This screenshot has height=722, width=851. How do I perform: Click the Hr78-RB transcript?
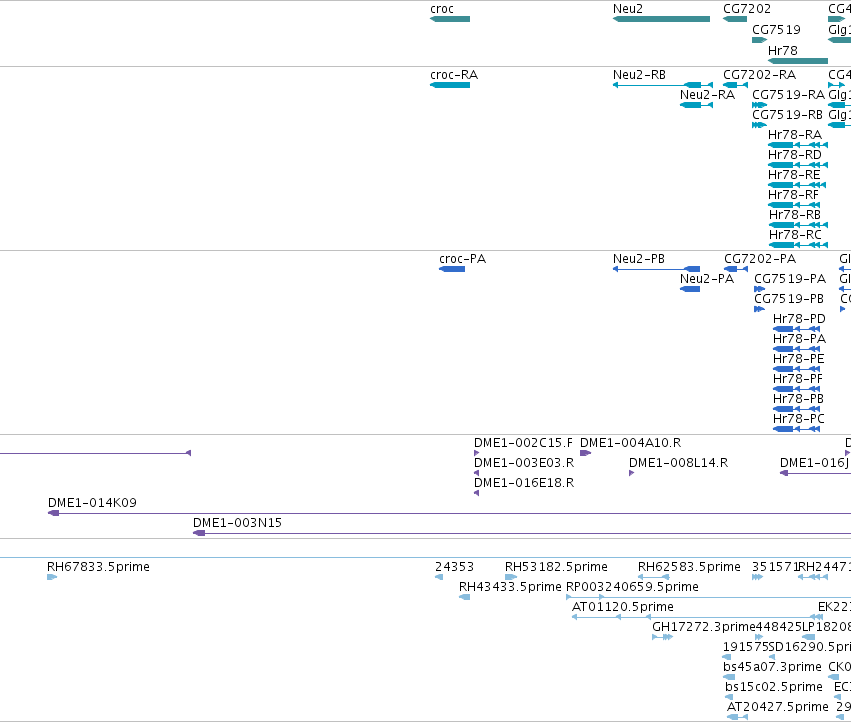pos(798,225)
